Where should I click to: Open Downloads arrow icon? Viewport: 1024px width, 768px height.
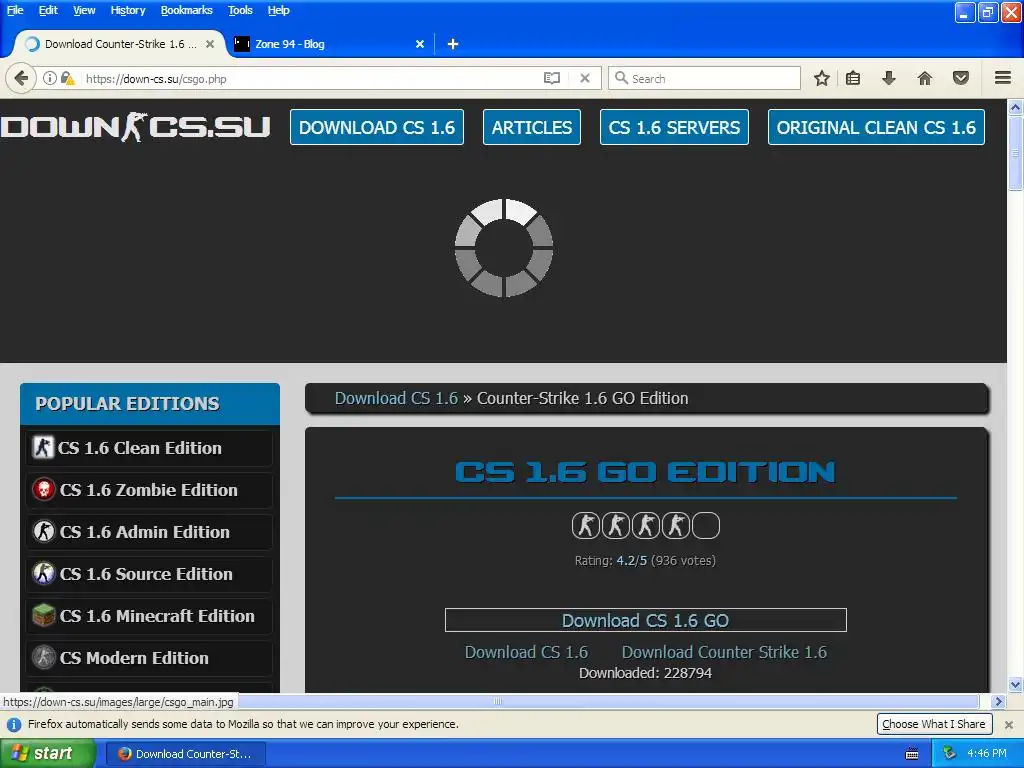889,78
